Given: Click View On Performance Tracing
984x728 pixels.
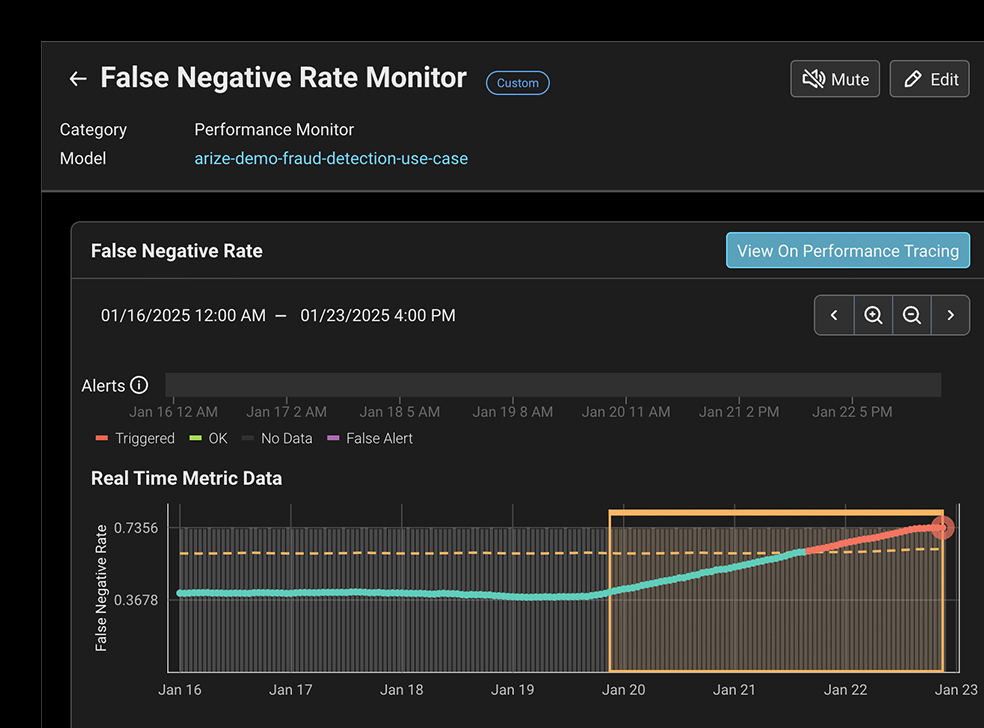Looking at the screenshot, I should pyautogui.click(x=848, y=251).
